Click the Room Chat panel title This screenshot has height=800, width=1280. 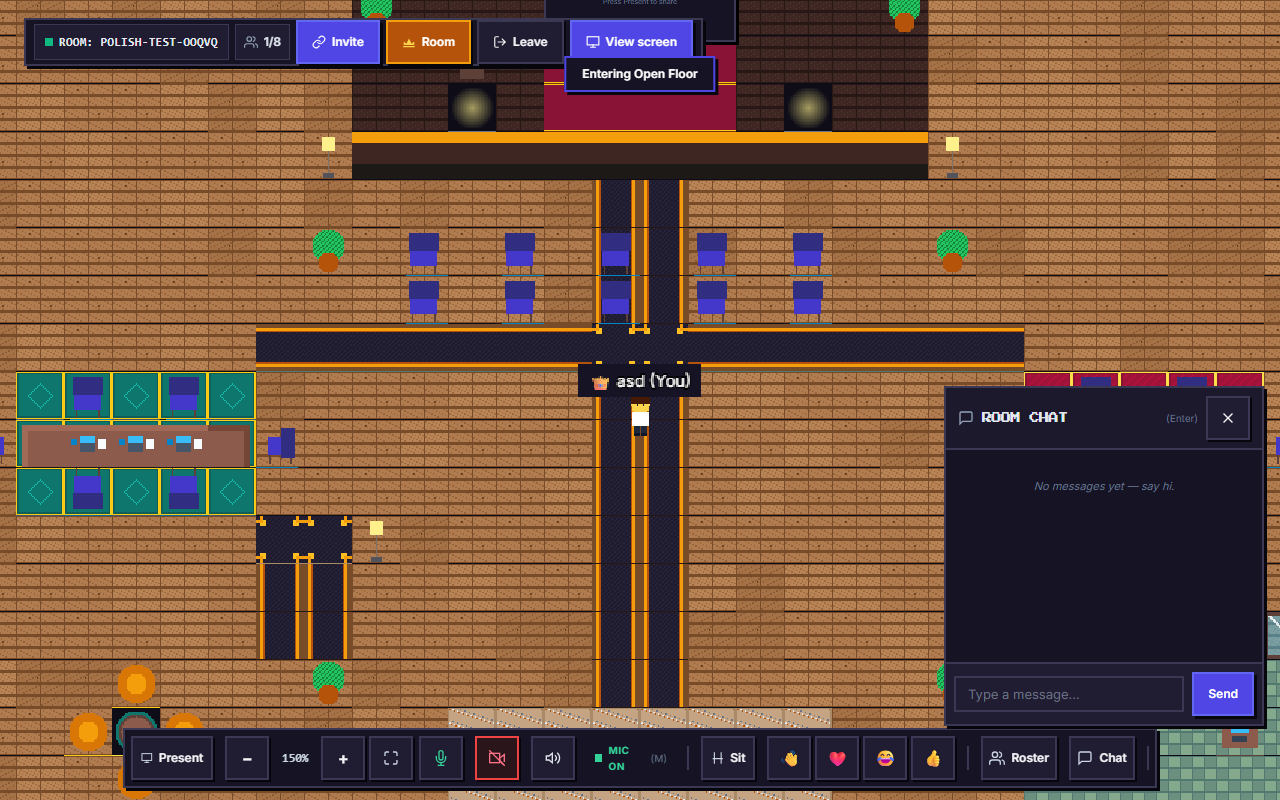pyautogui.click(x=1024, y=417)
